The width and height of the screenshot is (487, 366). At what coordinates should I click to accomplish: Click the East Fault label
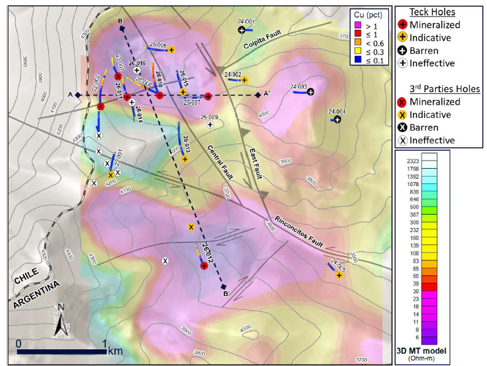pyautogui.click(x=256, y=164)
